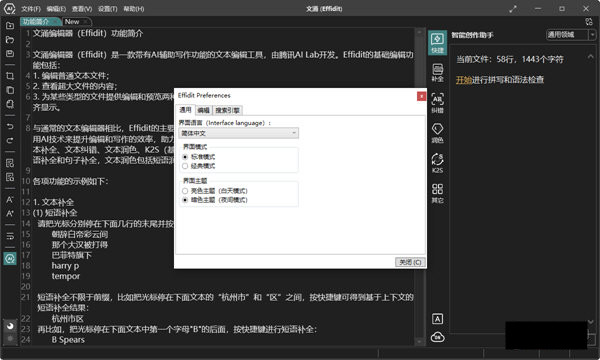Click the cloud icon at sidebar bottom
Screen dimensions: 600x360
point(437,337)
